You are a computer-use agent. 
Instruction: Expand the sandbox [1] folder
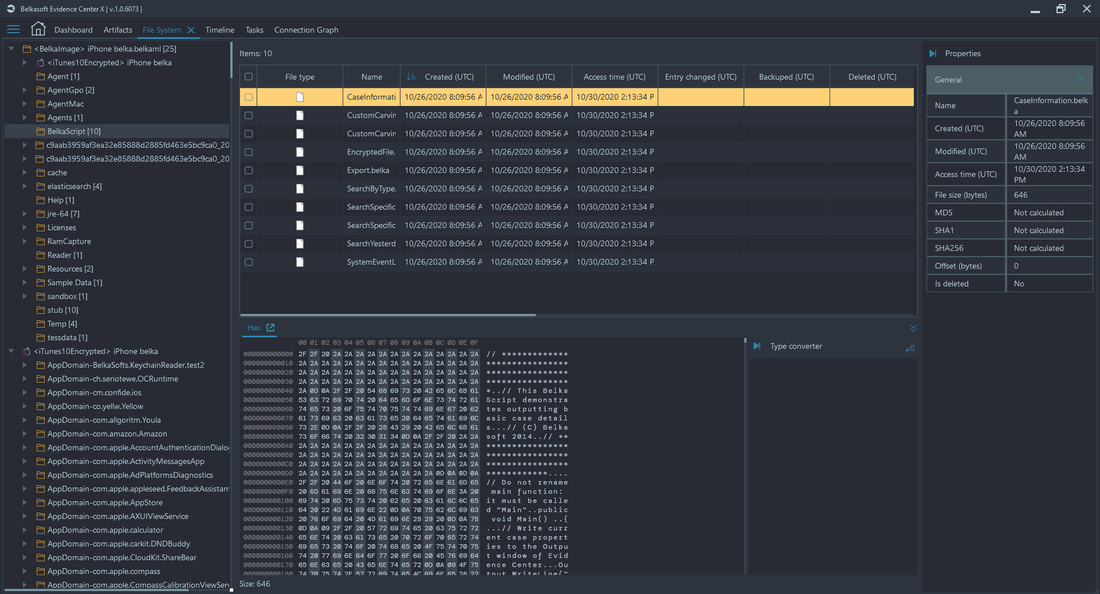tap(25, 296)
